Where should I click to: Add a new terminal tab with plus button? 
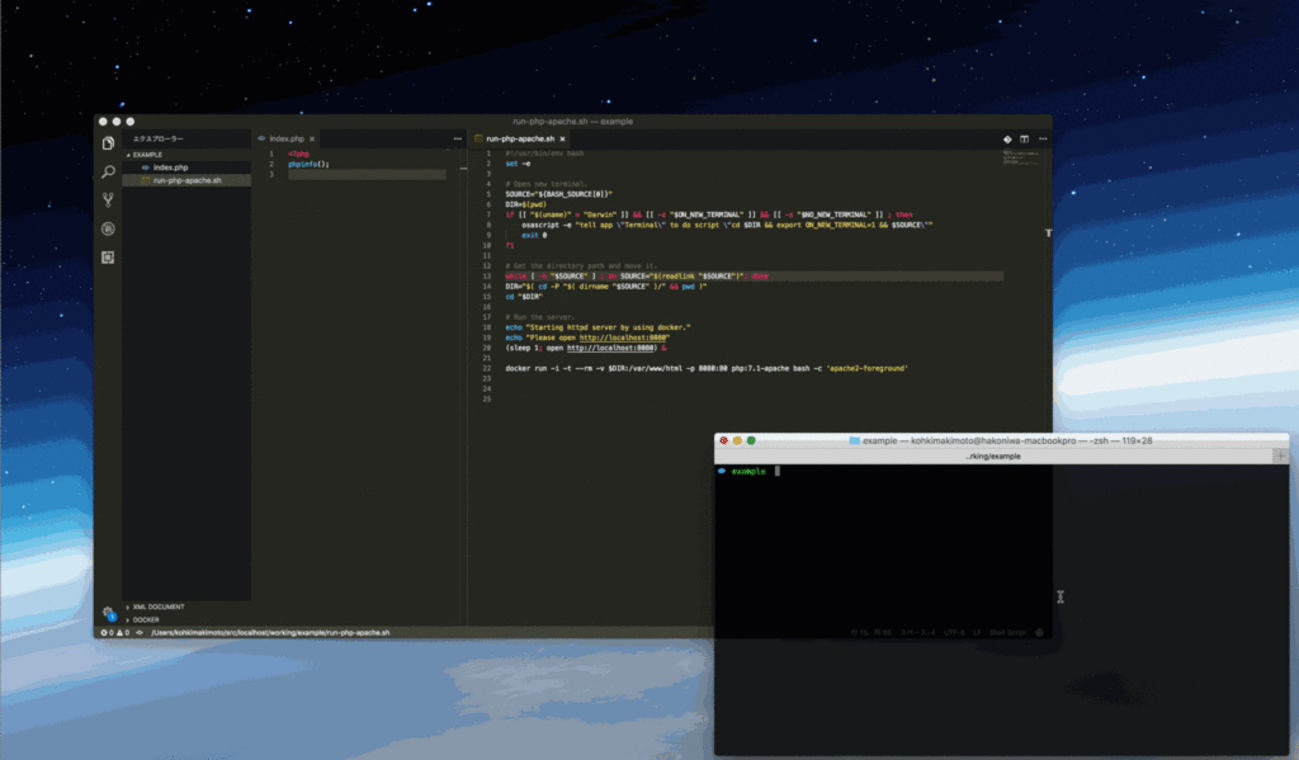click(x=1279, y=456)
